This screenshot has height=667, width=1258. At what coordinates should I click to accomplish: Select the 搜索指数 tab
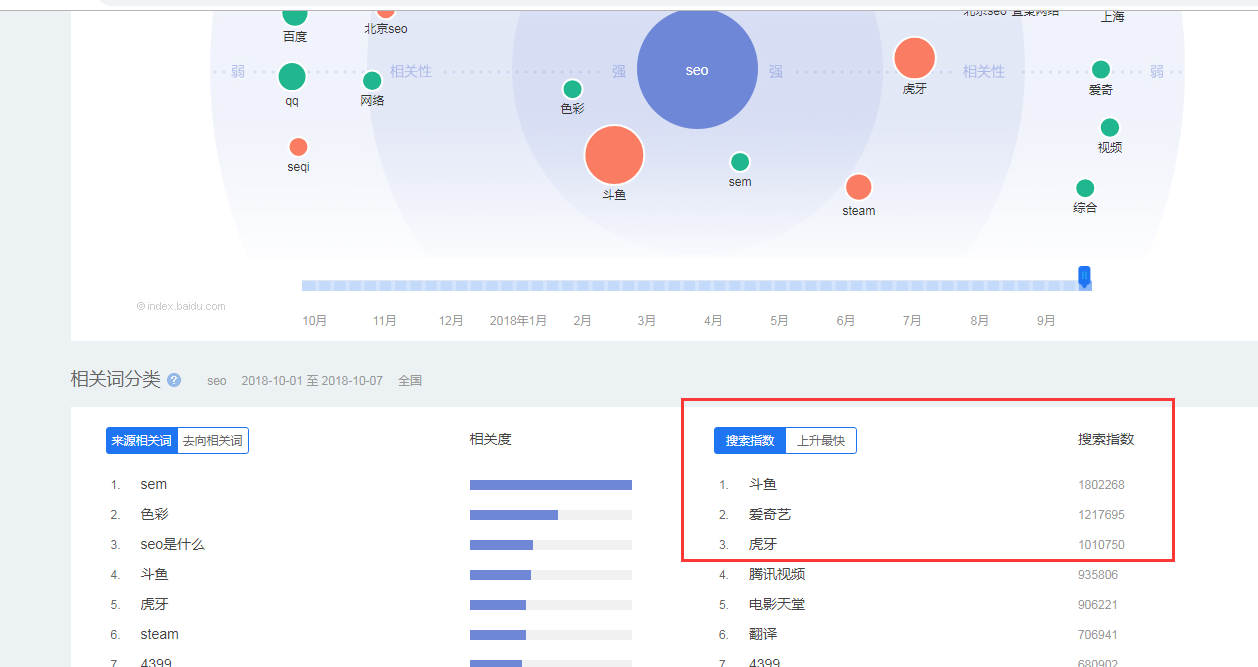tap(750, 441)
